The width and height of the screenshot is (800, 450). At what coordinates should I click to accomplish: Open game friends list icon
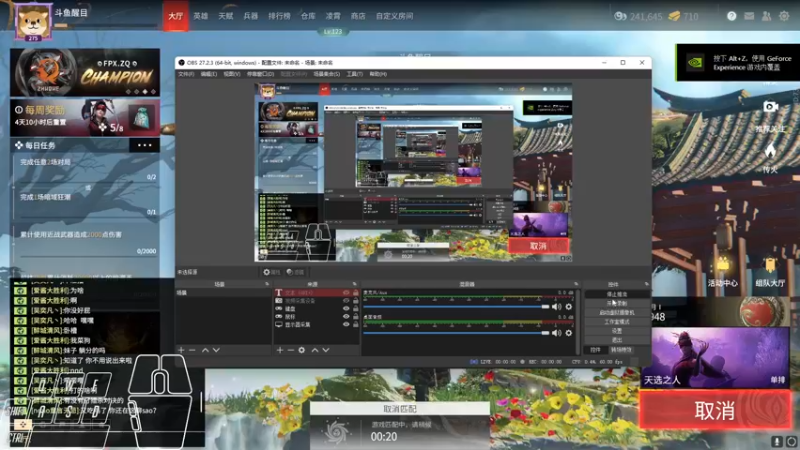(x=766, y=16)
